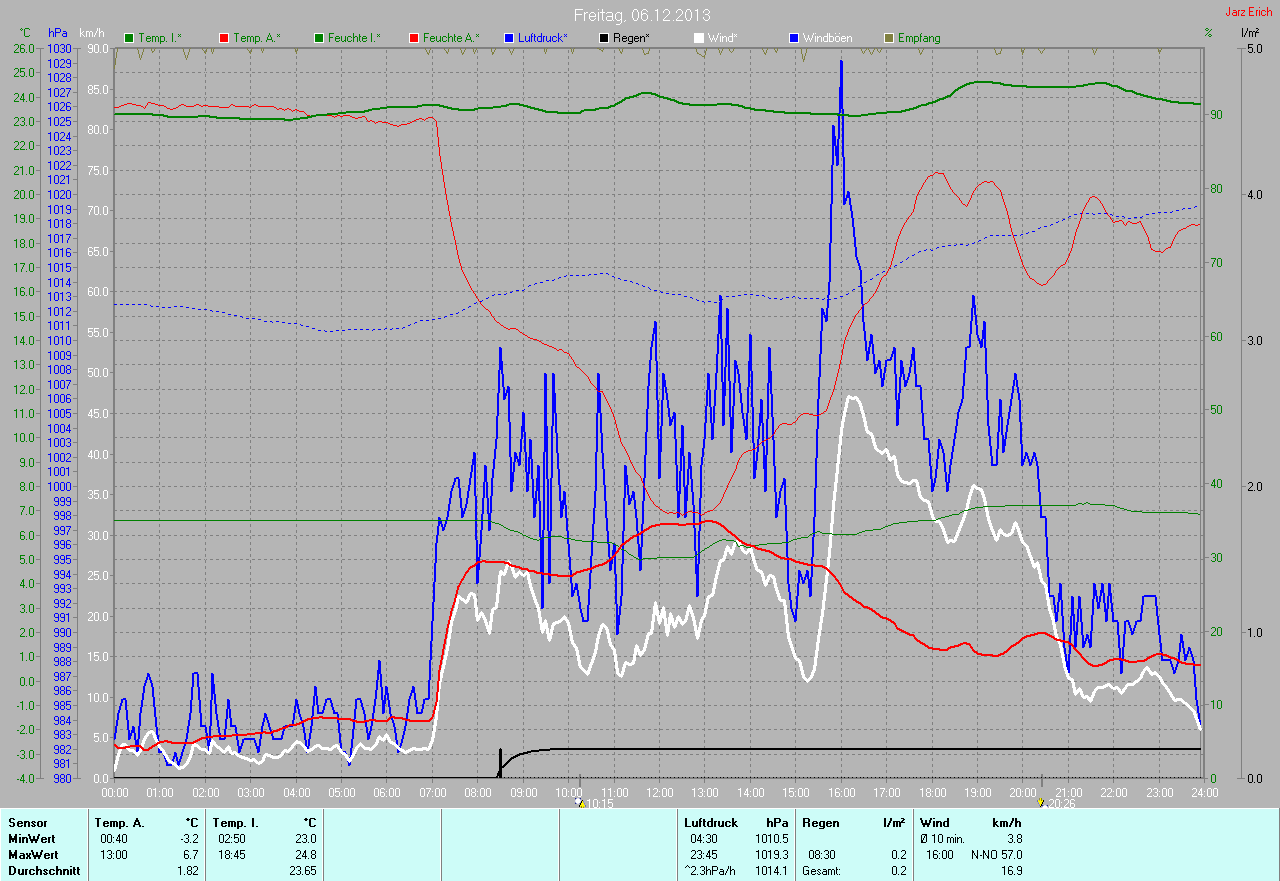Image resolution: width=1280 pixels, height=881 pixels.
Task: Click the white Wind legend square
Action: pyautogui.click(x=698, y=38)
